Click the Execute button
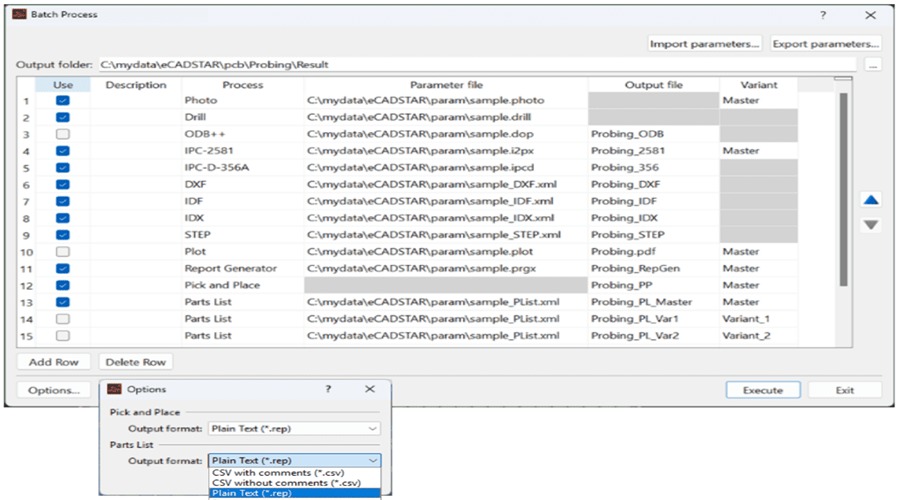Image resolution: width=900 pixels, height=500 pixels. click(x=763, y=390)
